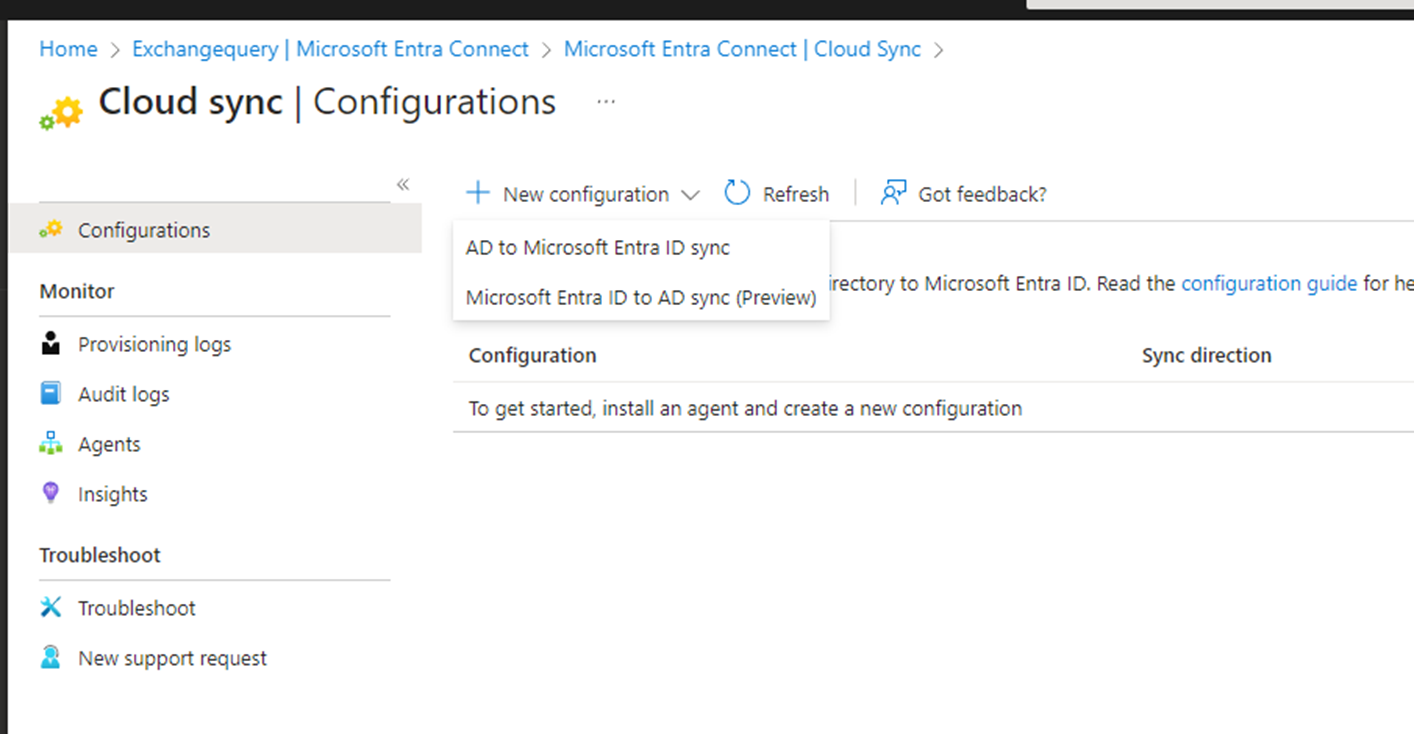Click the Cloud sync gear icon beside title
Viewport: 1414px width, 734px height.
tap(62, 113)
